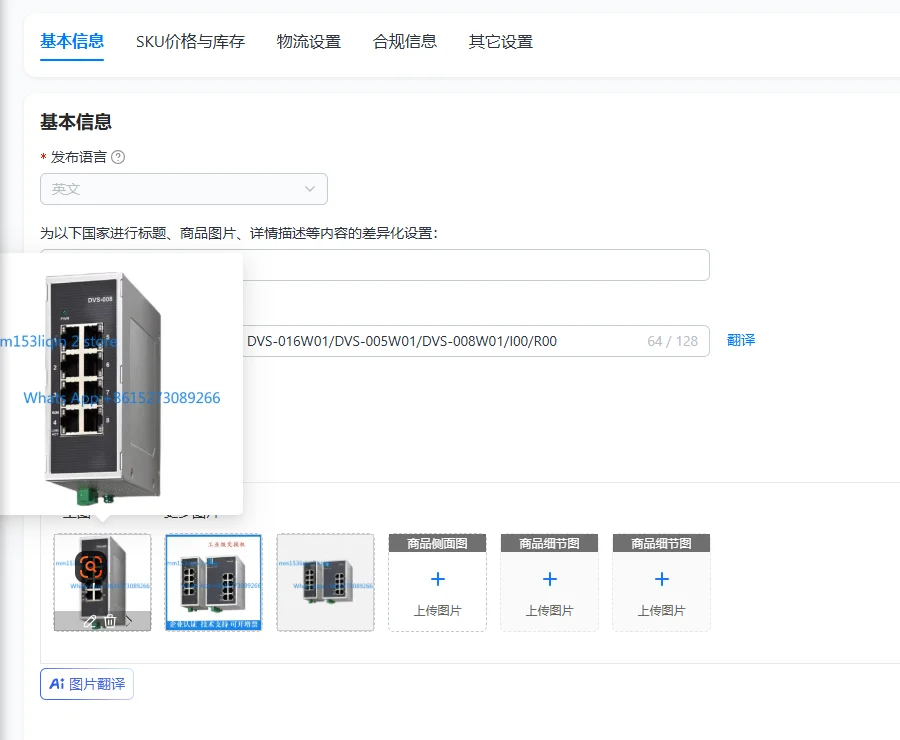
Task: Click the 64 / 128 character count text
Action: point(672,341)
